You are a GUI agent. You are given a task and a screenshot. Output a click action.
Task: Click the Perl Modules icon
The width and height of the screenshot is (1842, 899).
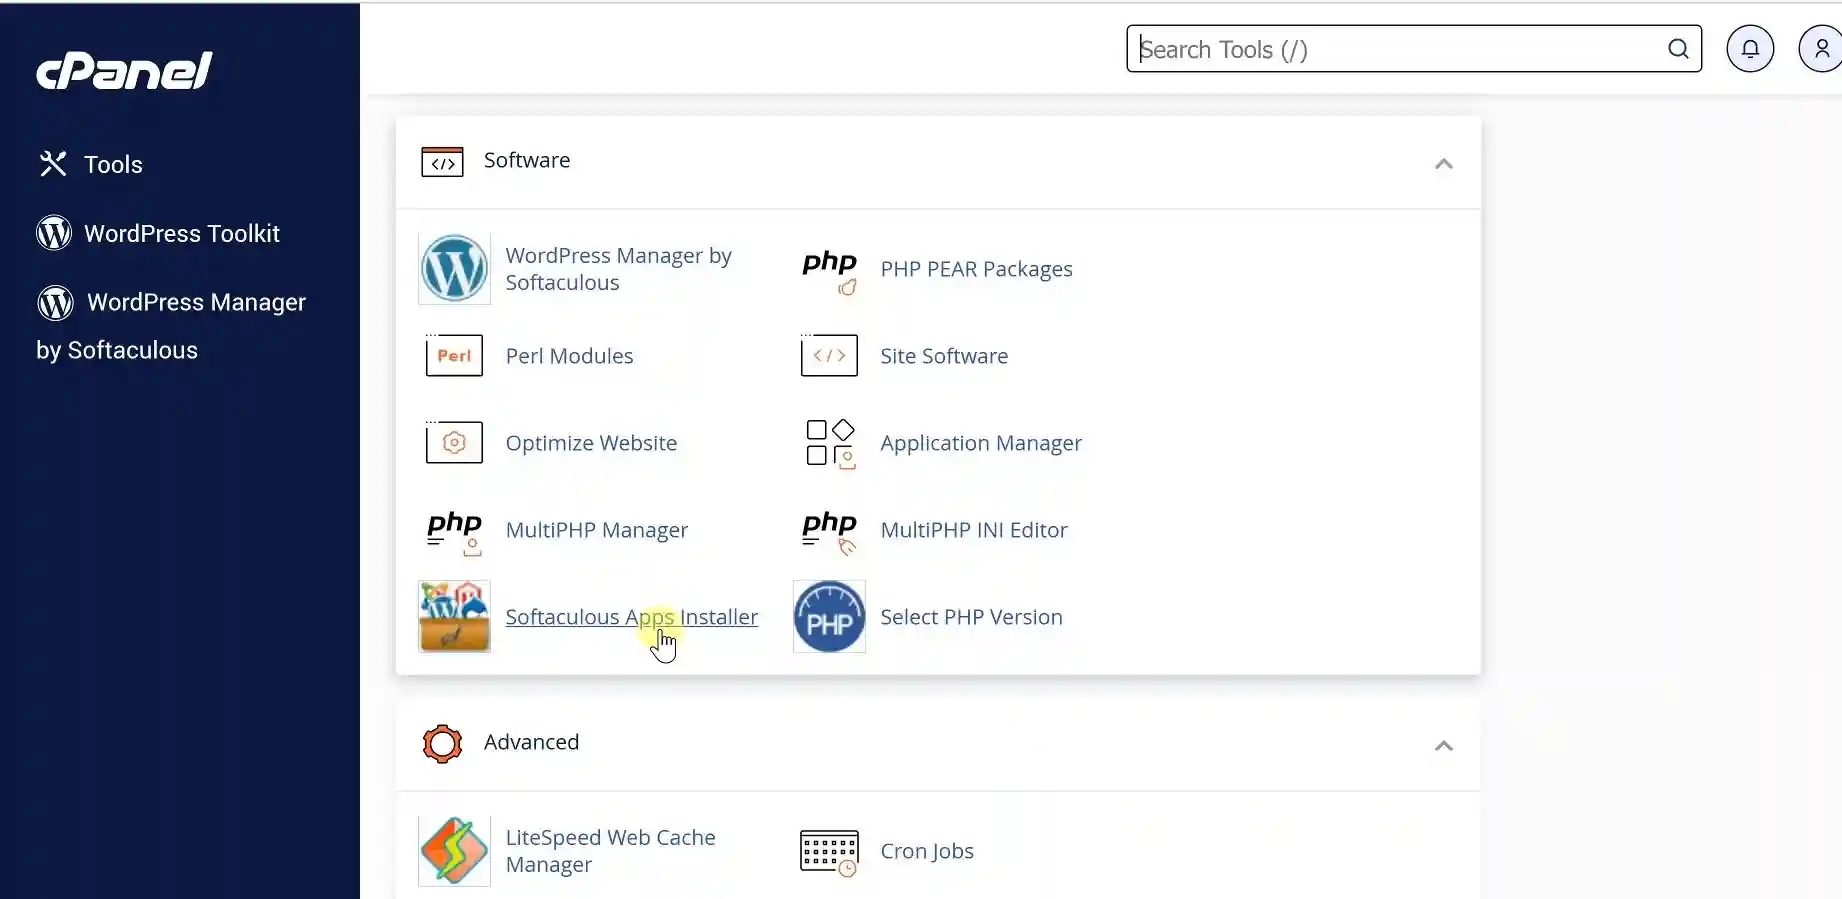click(x=454, y=355)
